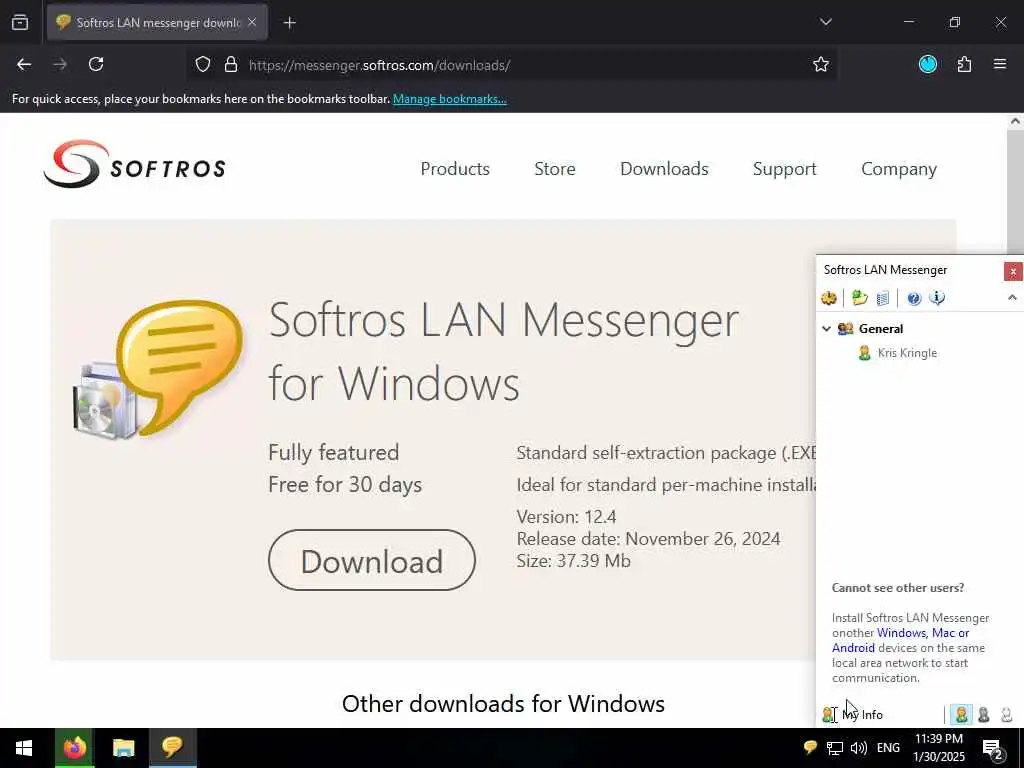Follow the Windows link in Messenger hint
Screen dimensions: 1024x768
pos(901,633)
